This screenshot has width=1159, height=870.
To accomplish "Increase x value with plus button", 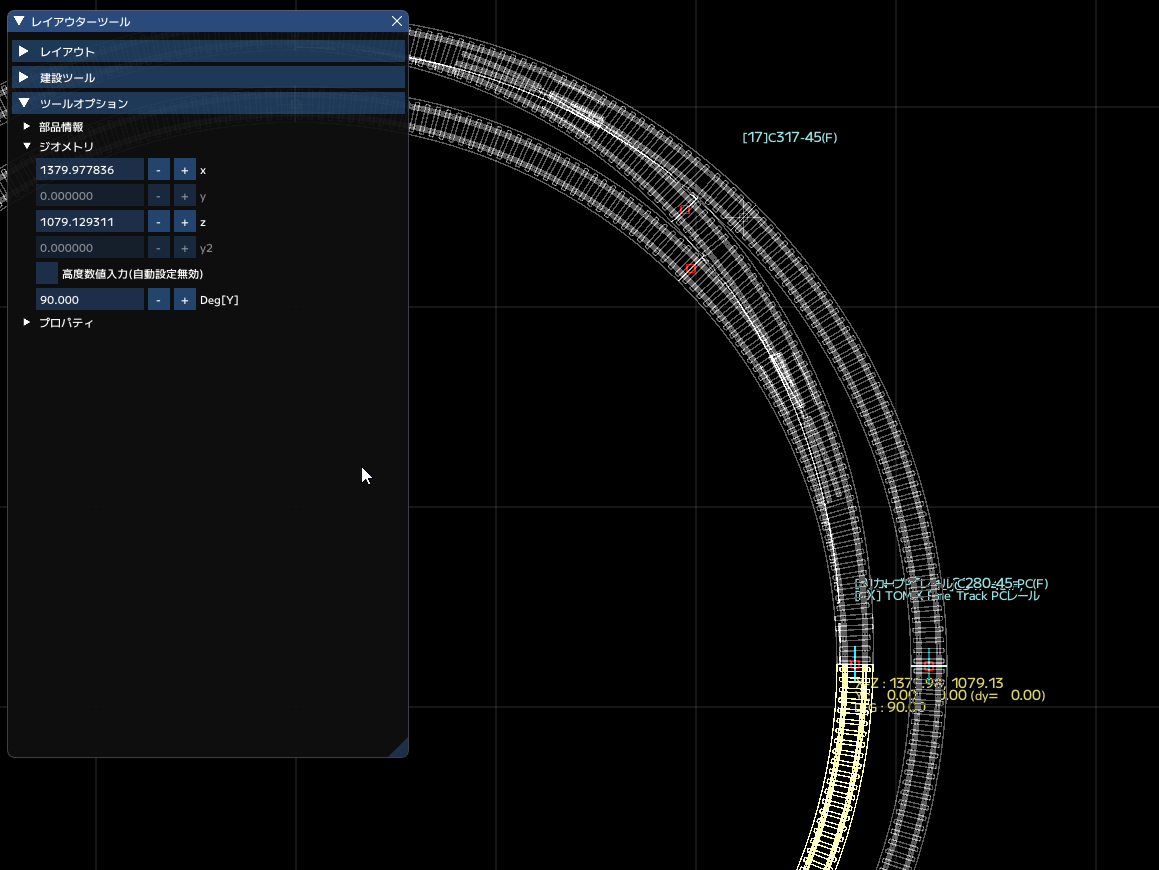I will click(185, 169).
